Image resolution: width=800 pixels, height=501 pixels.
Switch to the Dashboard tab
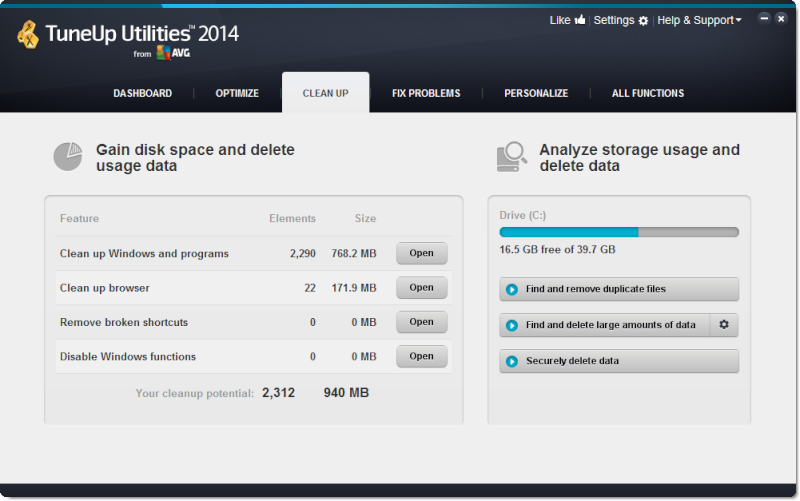click(x=142, y=94)
